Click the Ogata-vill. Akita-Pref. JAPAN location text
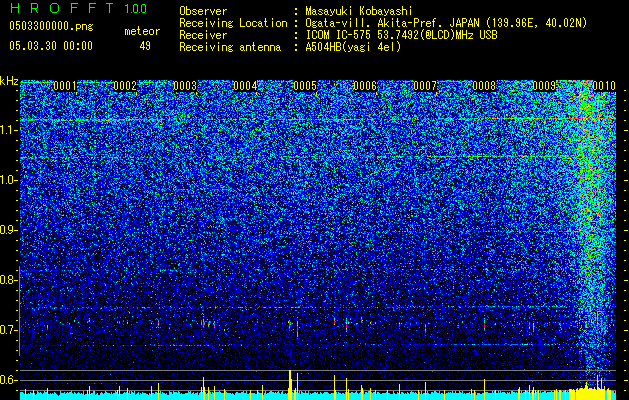 (x=446, y=23)
